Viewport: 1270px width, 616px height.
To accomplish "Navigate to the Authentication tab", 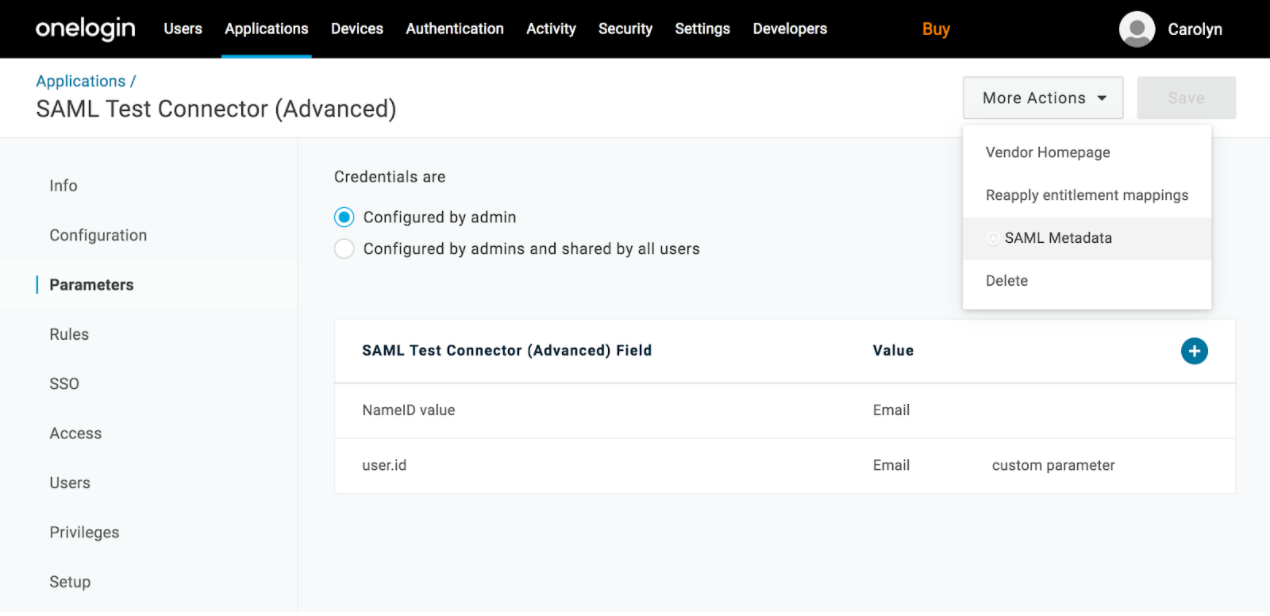I will [454, 29].
